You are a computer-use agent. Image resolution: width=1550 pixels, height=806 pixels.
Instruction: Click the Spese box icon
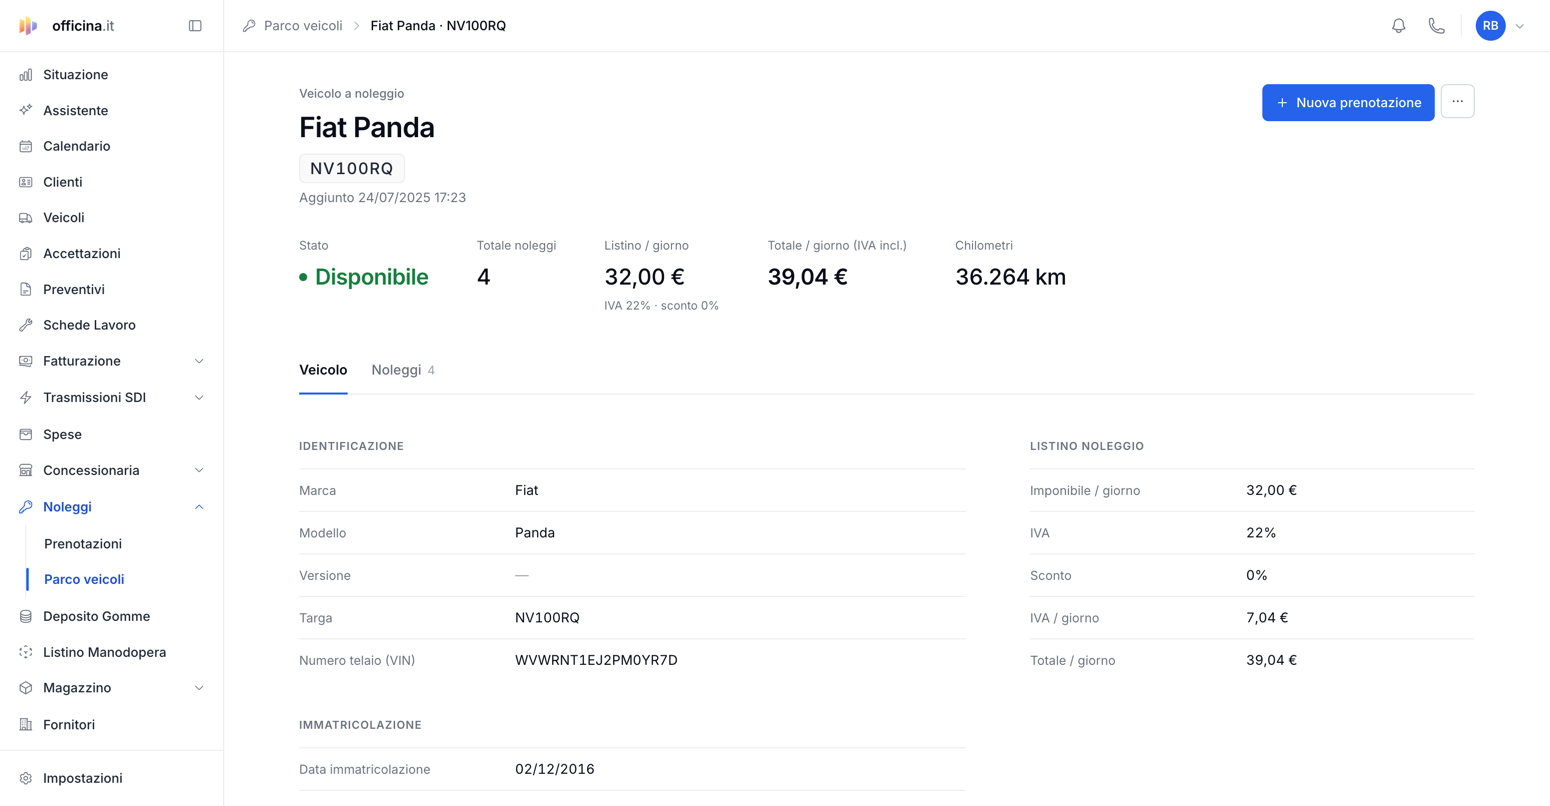click(26, 435)
